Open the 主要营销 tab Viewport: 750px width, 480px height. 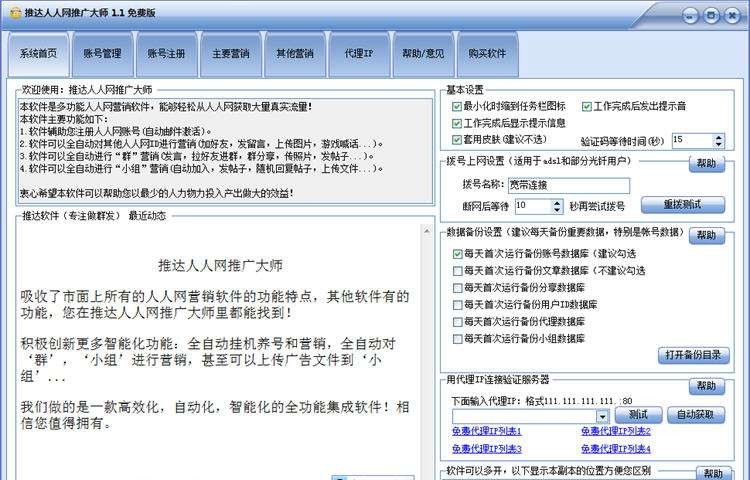click(x=231, y=54)
